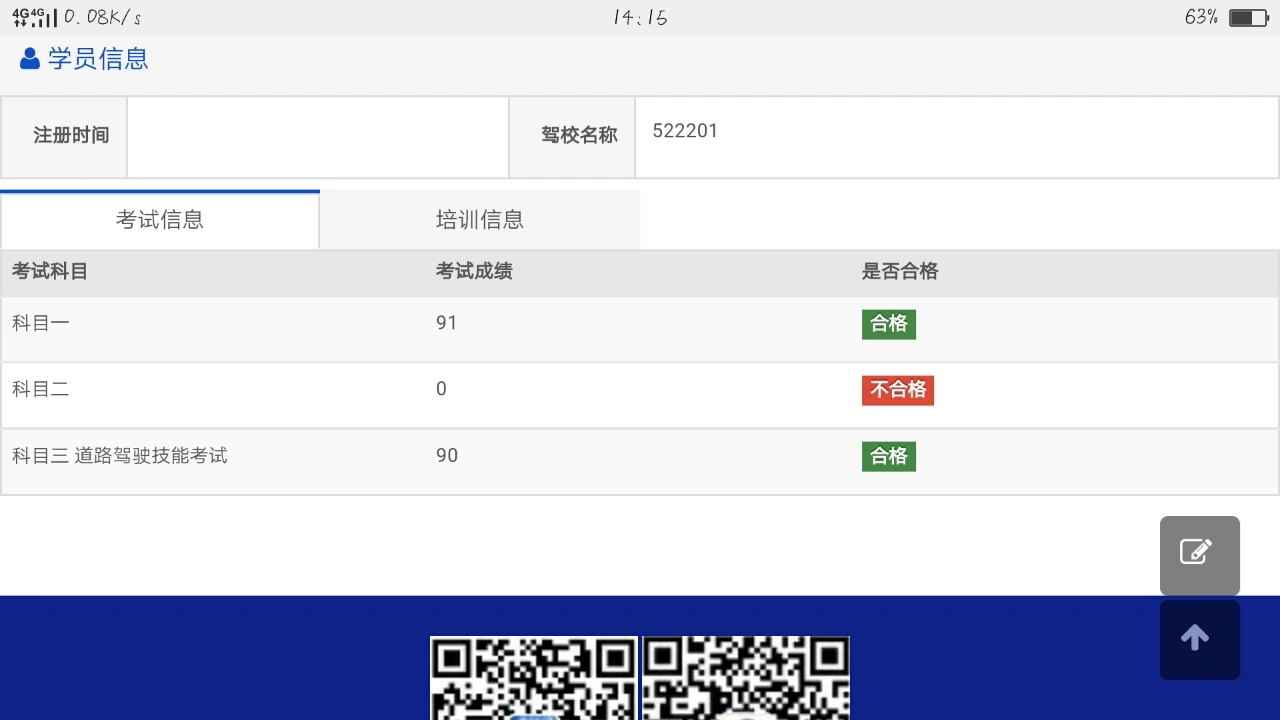Click the red 不合格 badge for 科目二
The image size is (1280, 720).
click(x=898, y=390)
